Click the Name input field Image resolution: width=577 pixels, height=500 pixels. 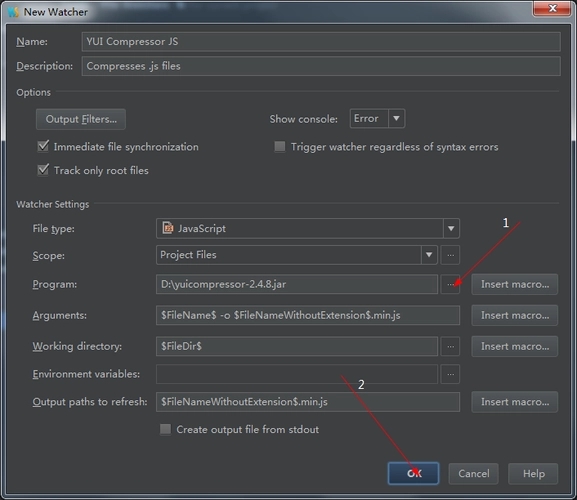click(x=321, y=42)
